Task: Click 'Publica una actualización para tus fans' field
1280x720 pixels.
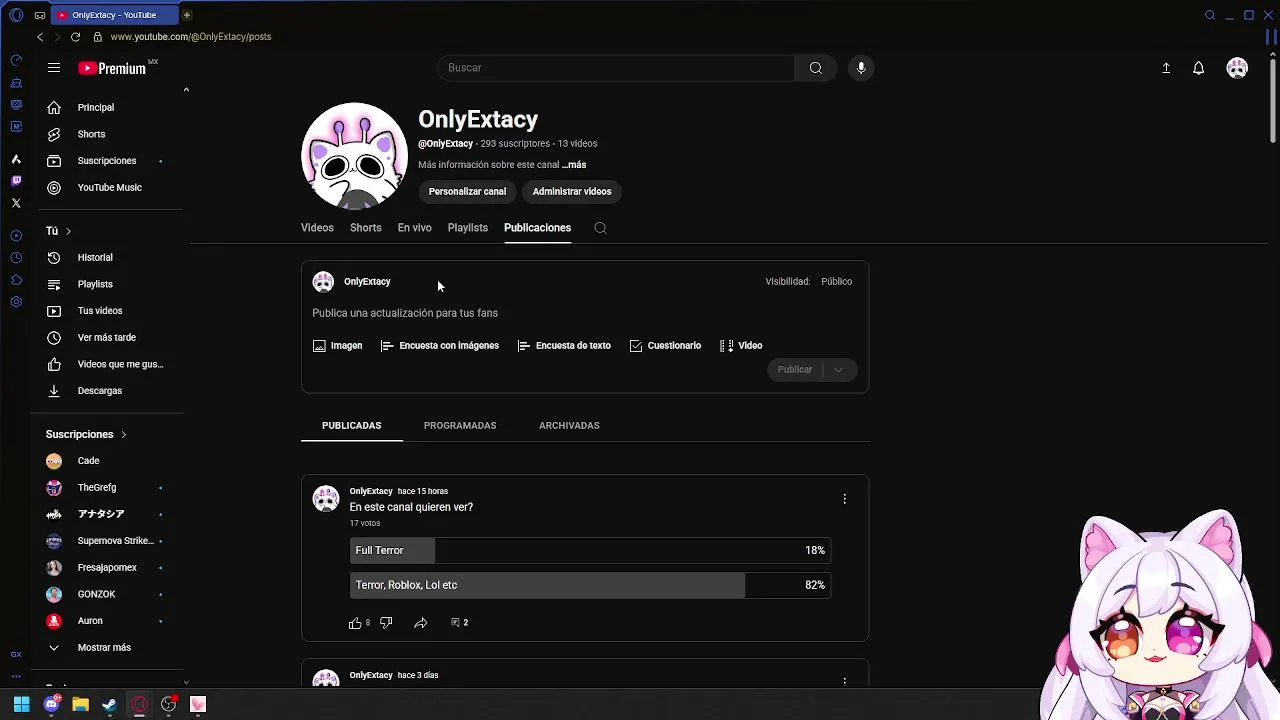Action: pyautogui.click(x=405, y=313)
